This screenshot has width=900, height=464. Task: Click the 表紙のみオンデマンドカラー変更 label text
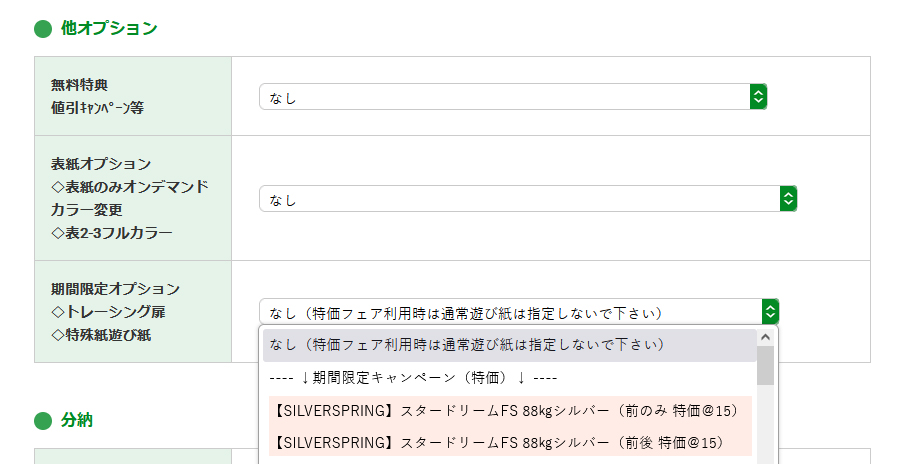coord(129,198)
